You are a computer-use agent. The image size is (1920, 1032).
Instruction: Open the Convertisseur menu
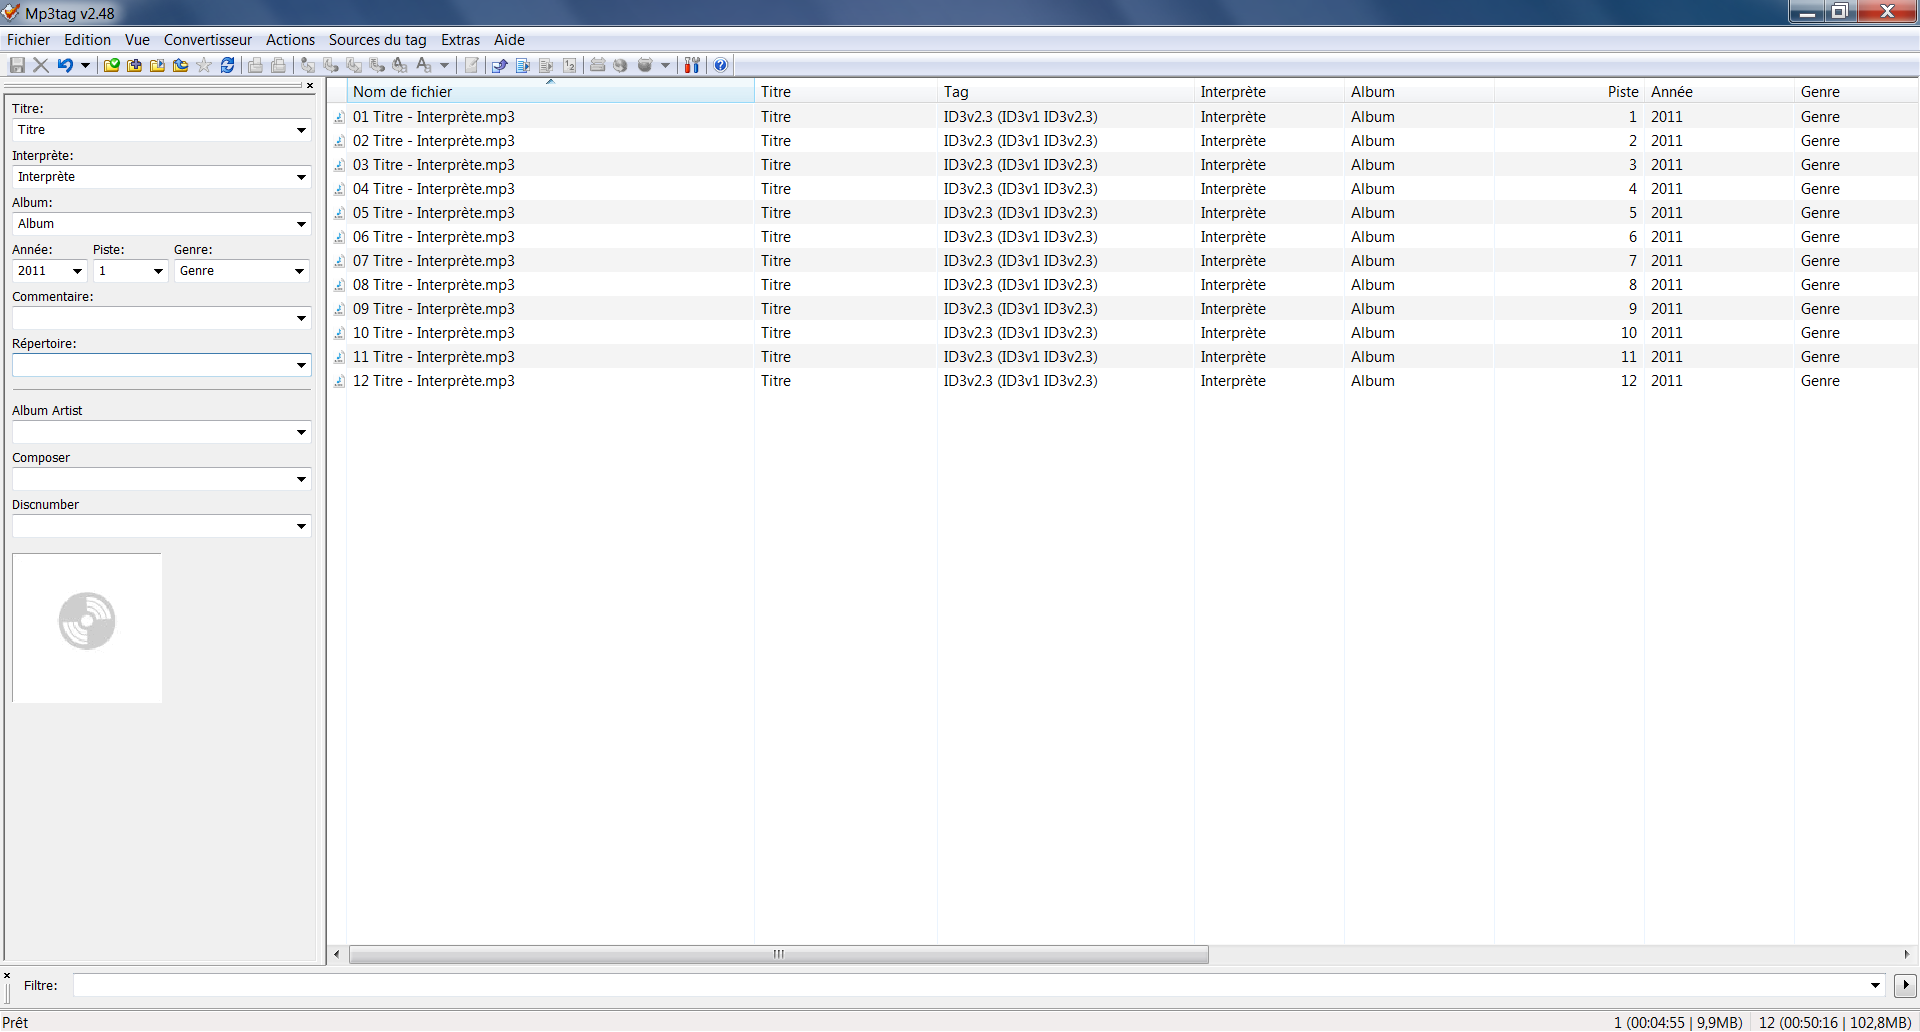point(208,40)
